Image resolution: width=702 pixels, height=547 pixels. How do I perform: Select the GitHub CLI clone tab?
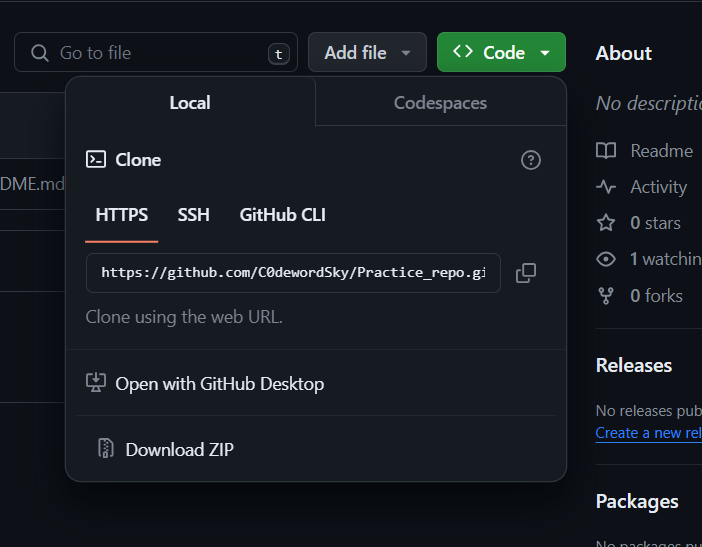click(x=283, y=215)
